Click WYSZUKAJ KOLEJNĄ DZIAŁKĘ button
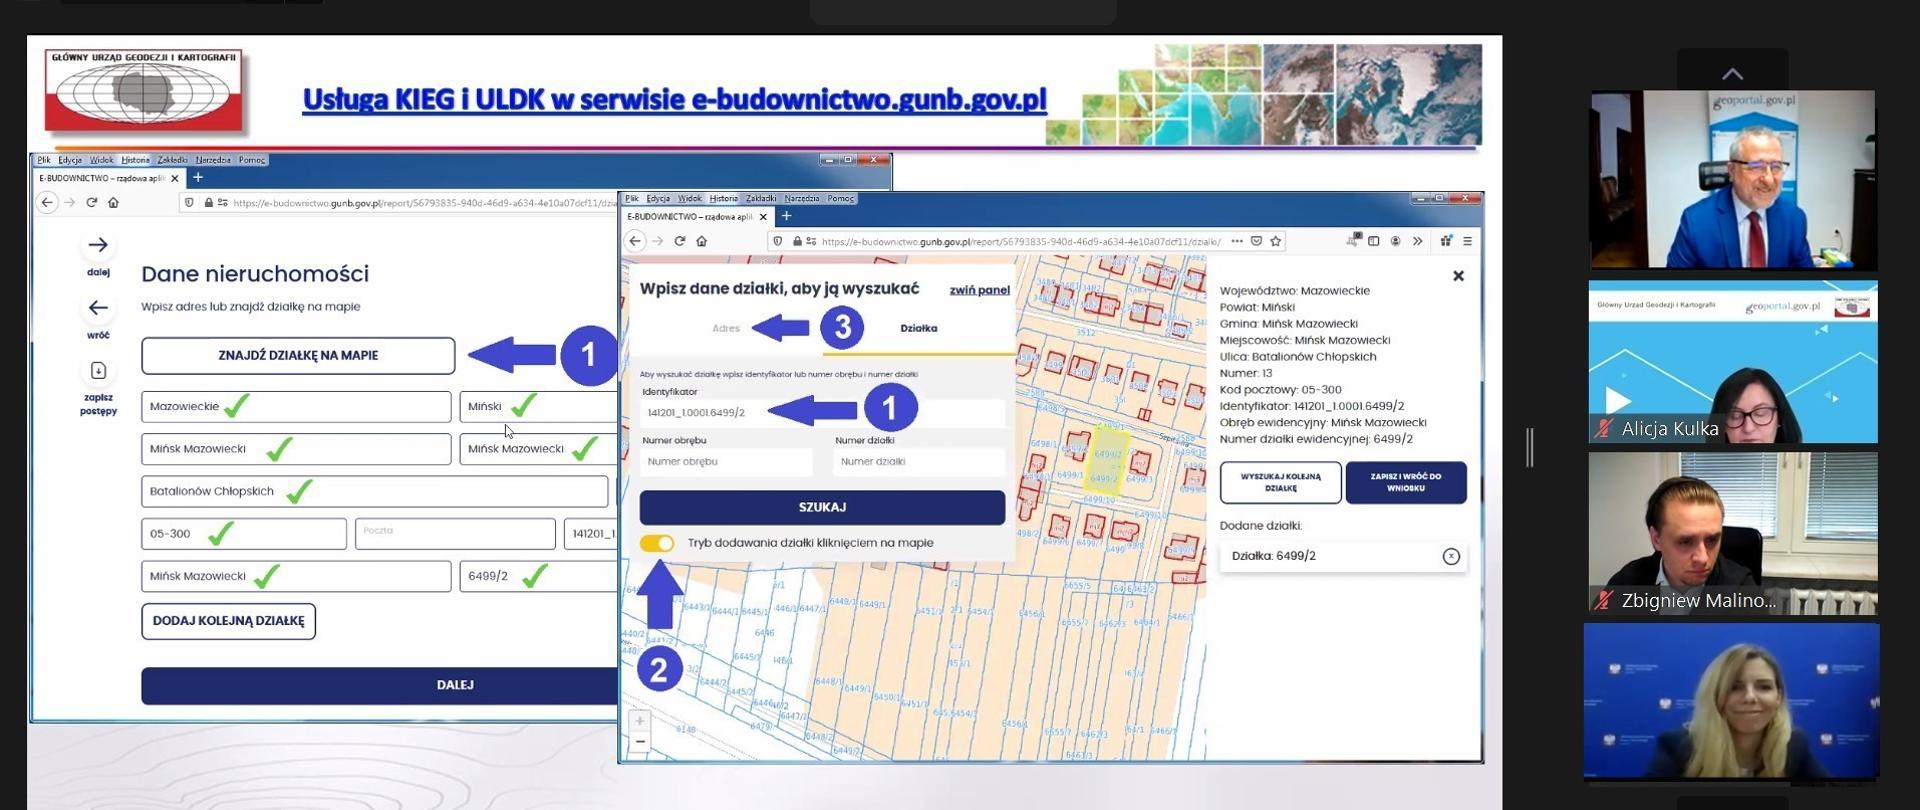 click(x=1280, y=482)
